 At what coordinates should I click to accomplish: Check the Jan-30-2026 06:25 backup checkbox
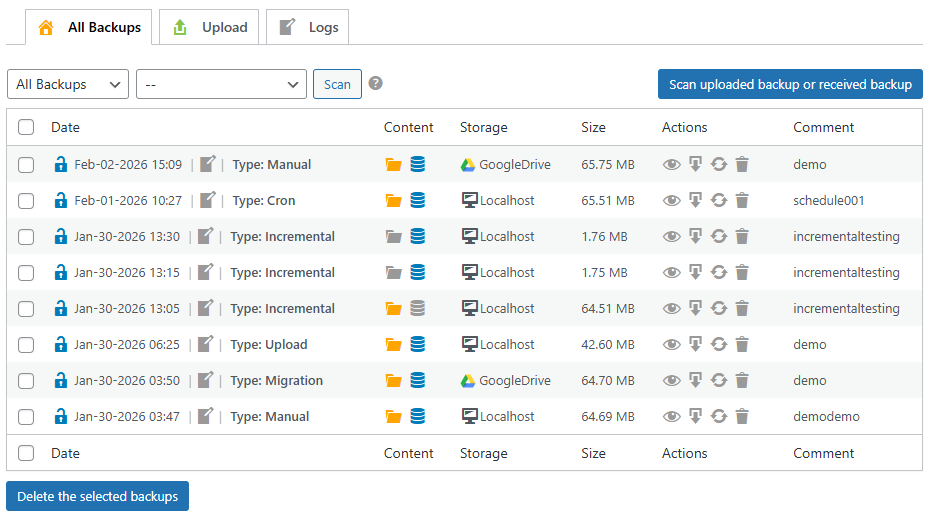(x=26, y=345)
